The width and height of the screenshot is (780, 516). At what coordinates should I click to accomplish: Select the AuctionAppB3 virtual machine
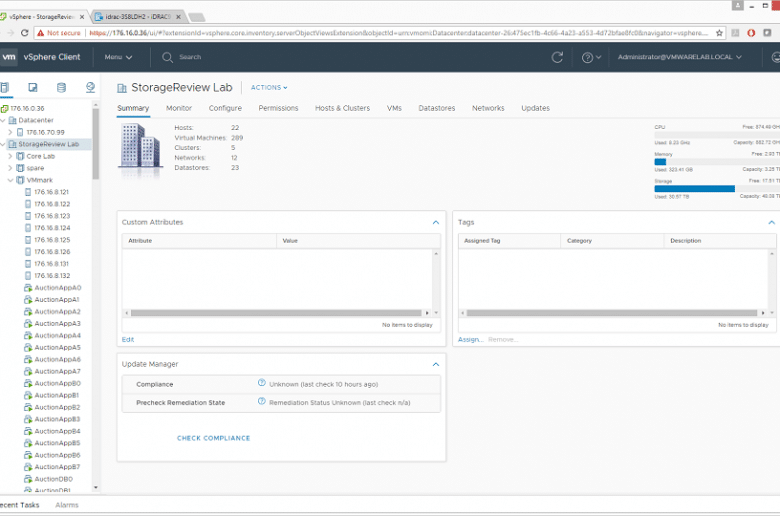coord(57,419)
